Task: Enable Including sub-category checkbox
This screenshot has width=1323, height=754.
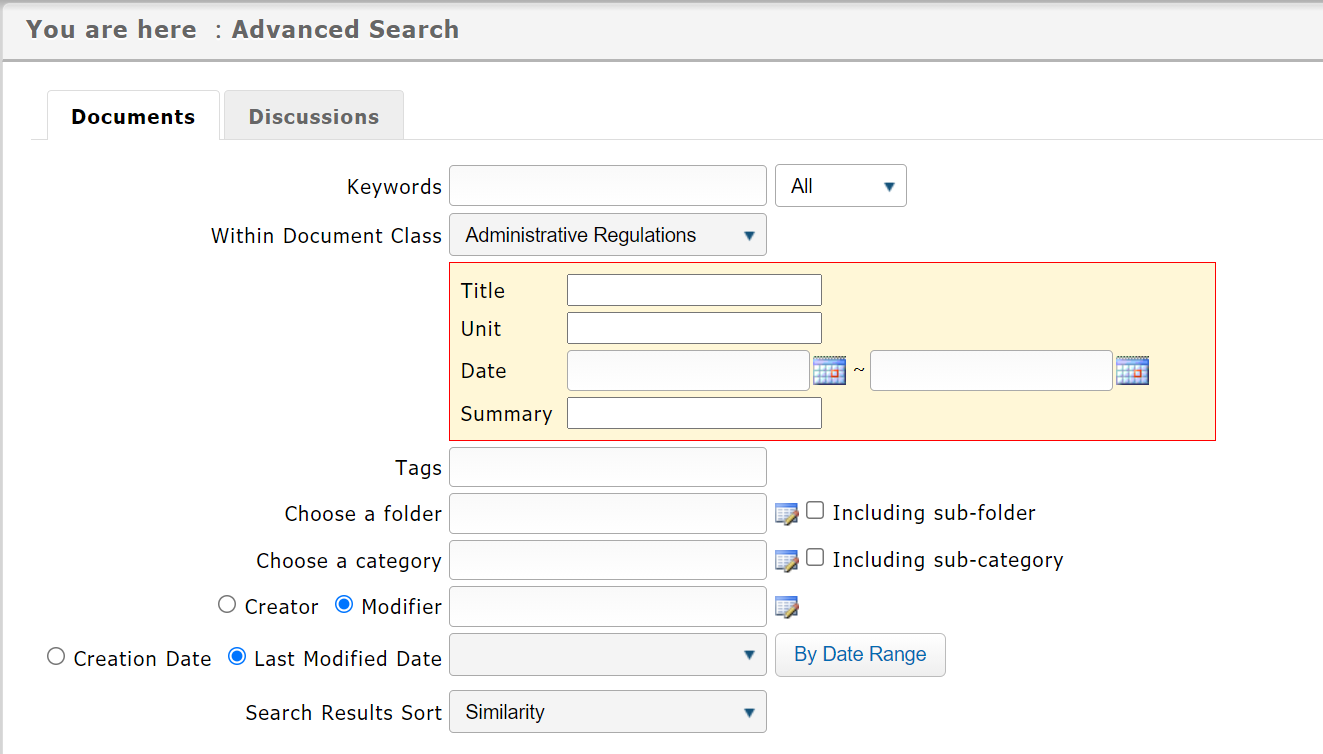Action: (x=815, y=558)
